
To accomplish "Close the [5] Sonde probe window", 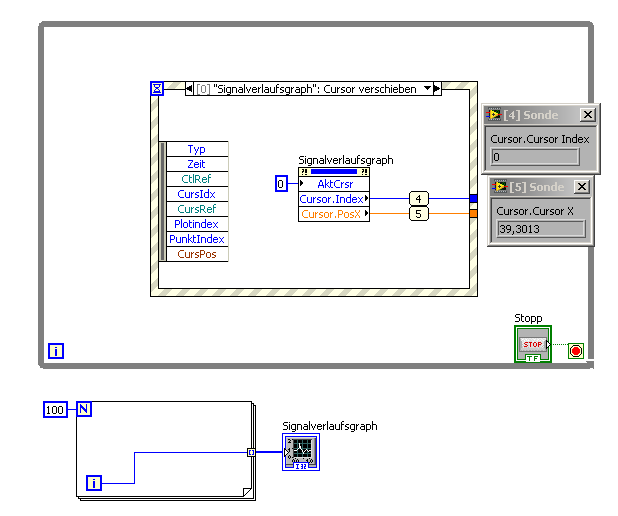I will (x=582, y=186).
